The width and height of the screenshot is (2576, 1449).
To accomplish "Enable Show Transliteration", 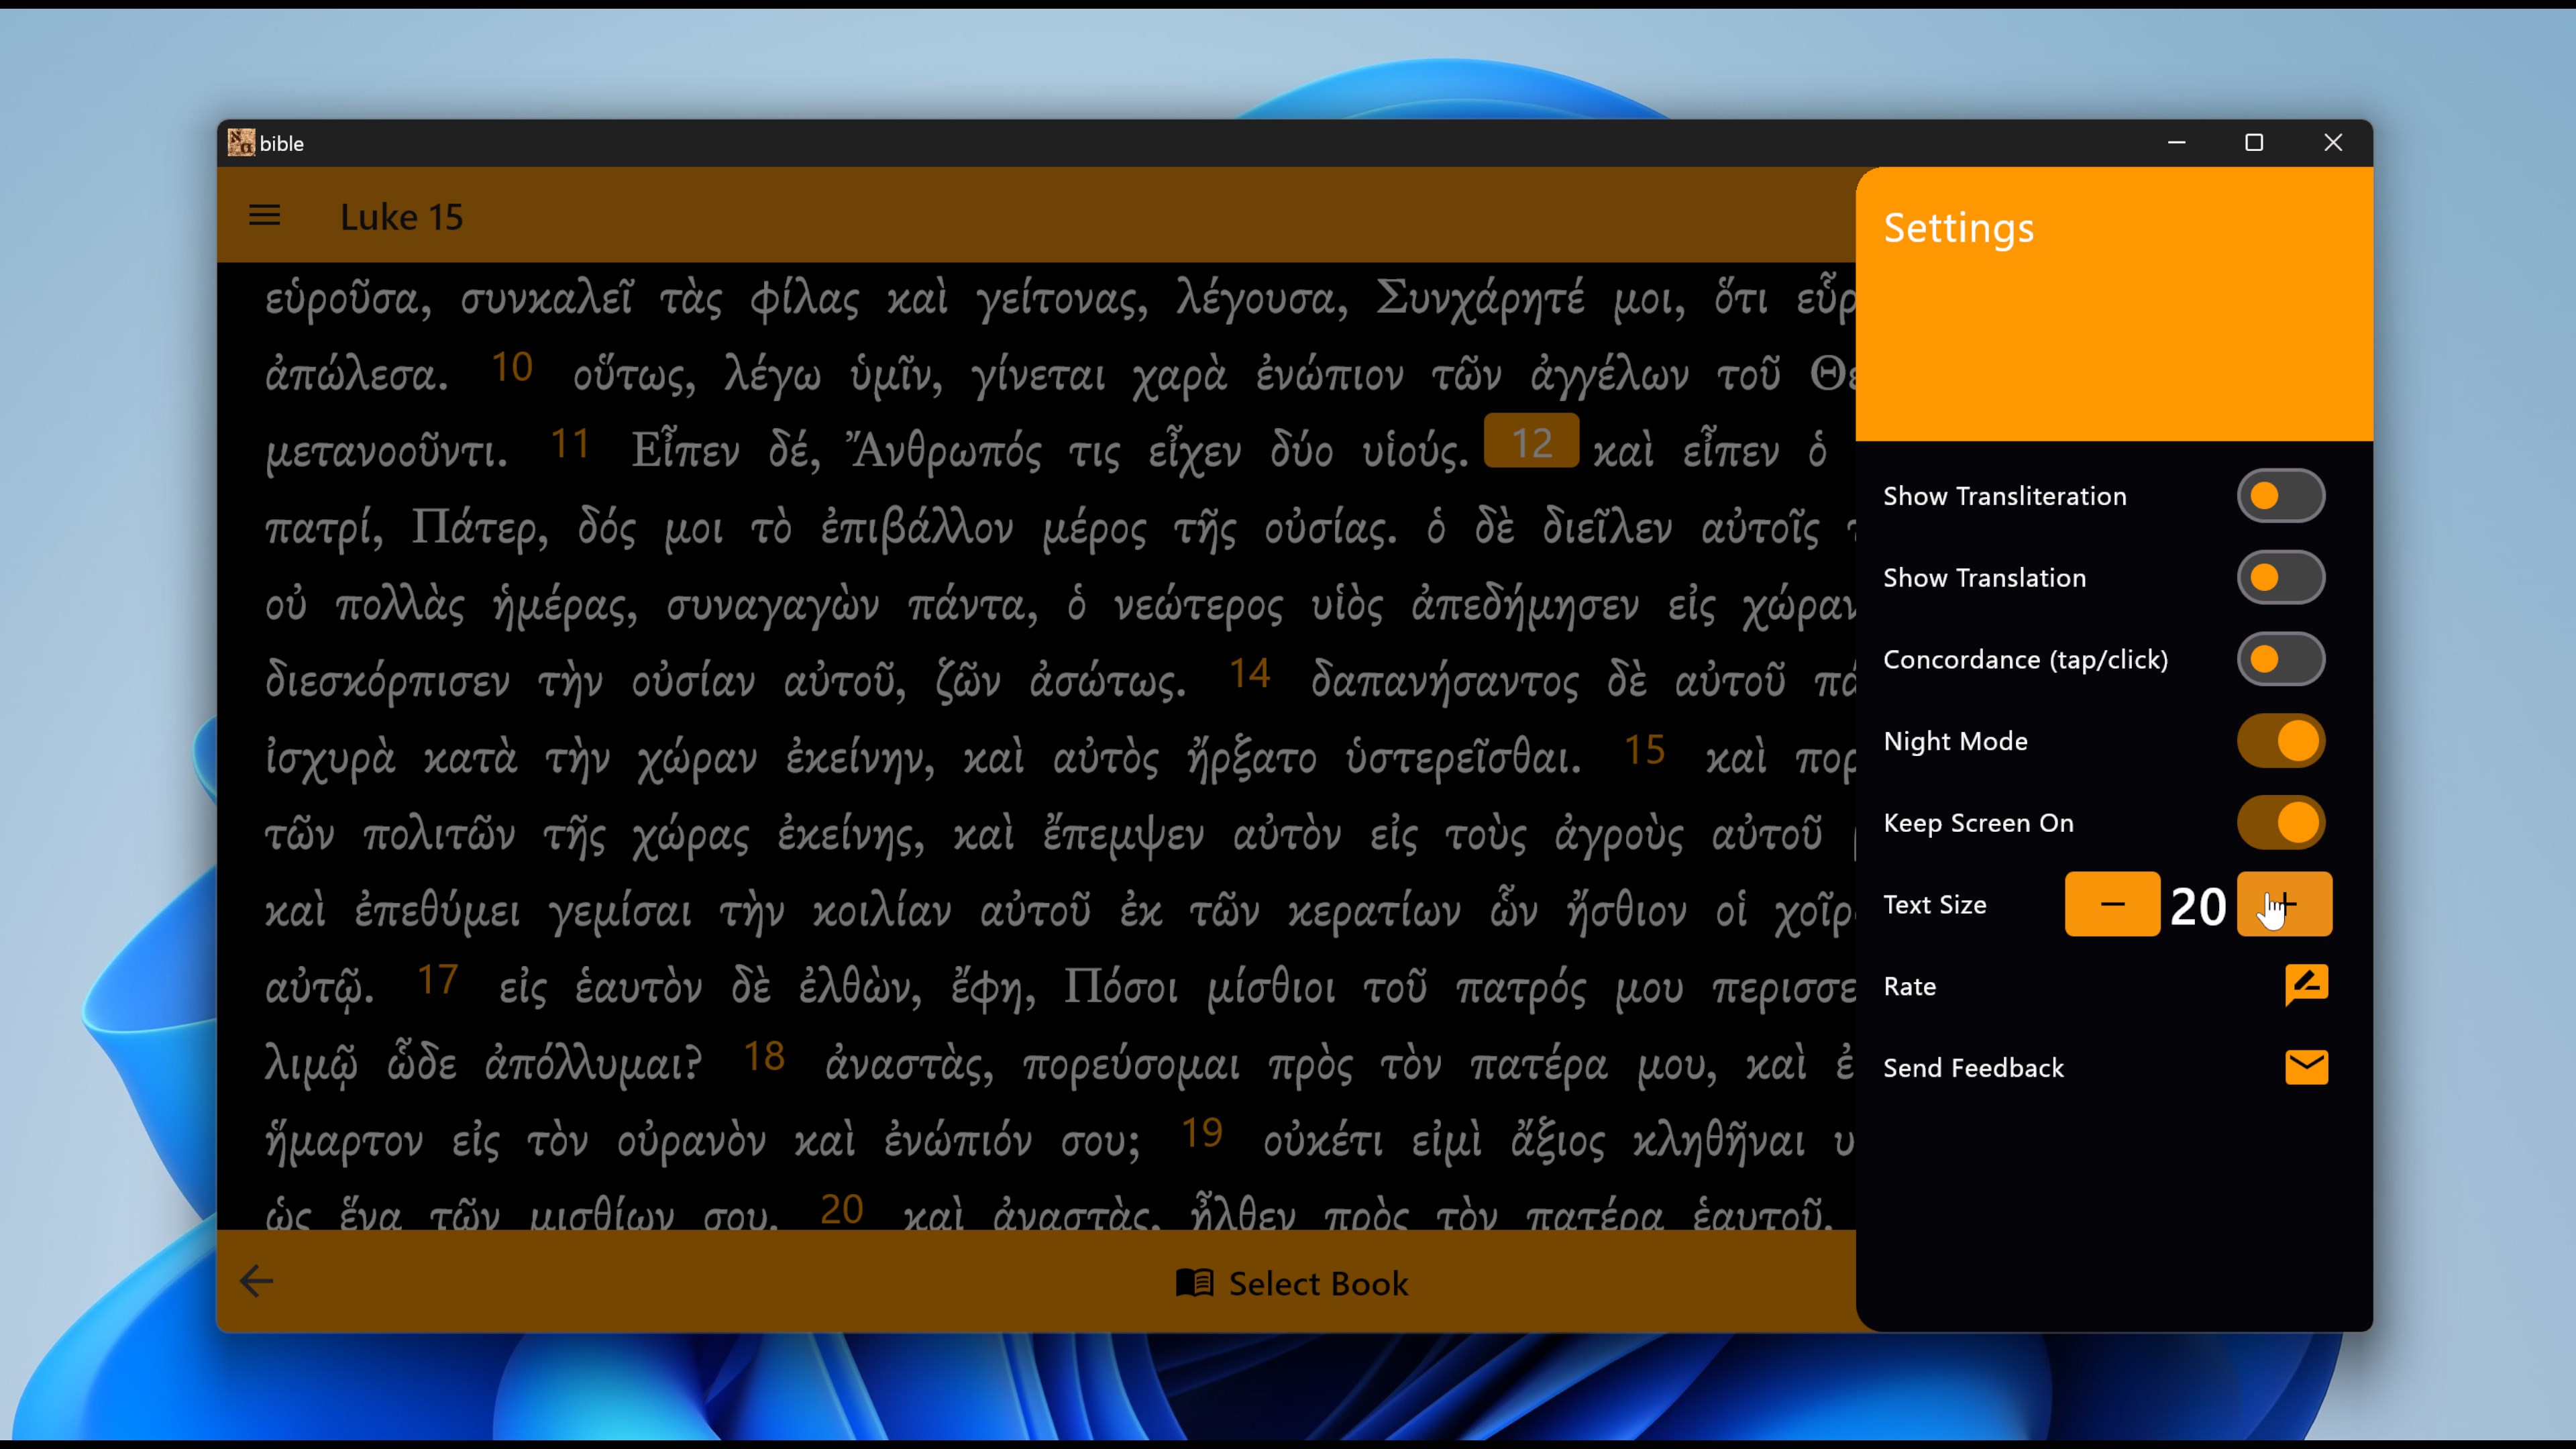I will [x=2280, y=495].
